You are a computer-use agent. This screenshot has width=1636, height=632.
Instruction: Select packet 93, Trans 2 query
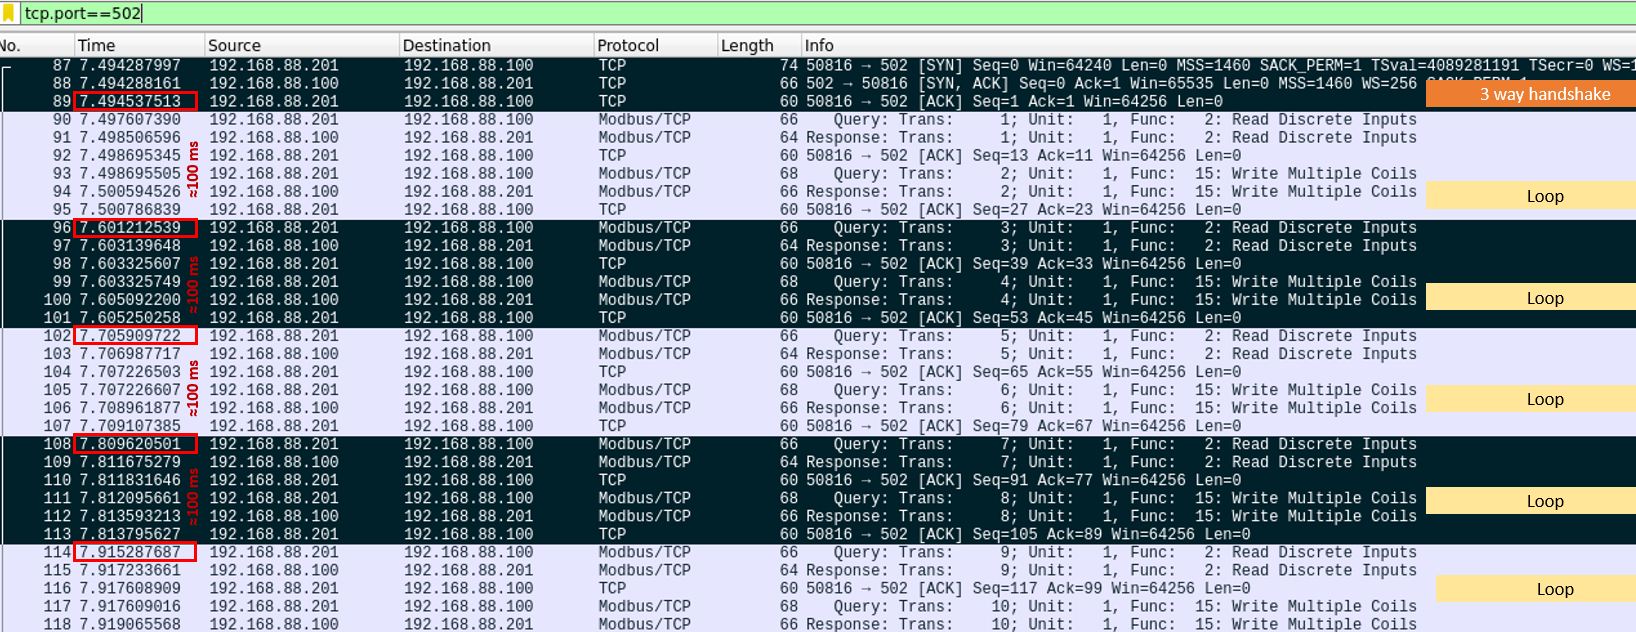pos(818,174)
